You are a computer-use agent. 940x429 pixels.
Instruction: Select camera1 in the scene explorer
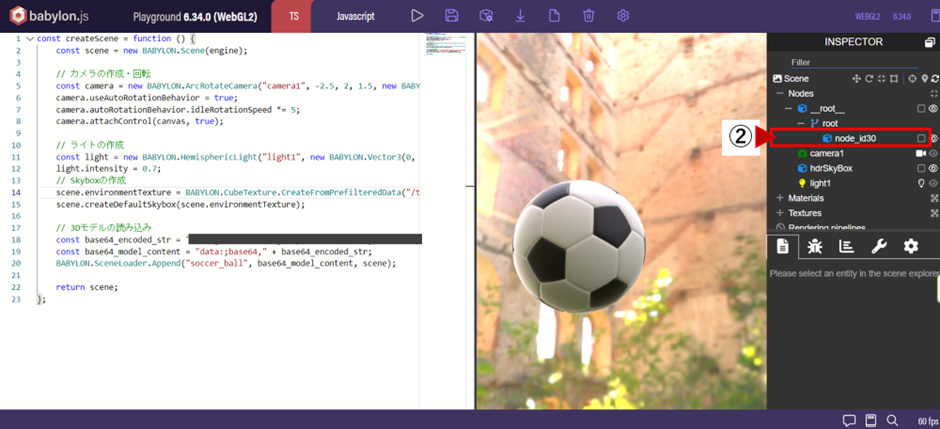[828, 153]
